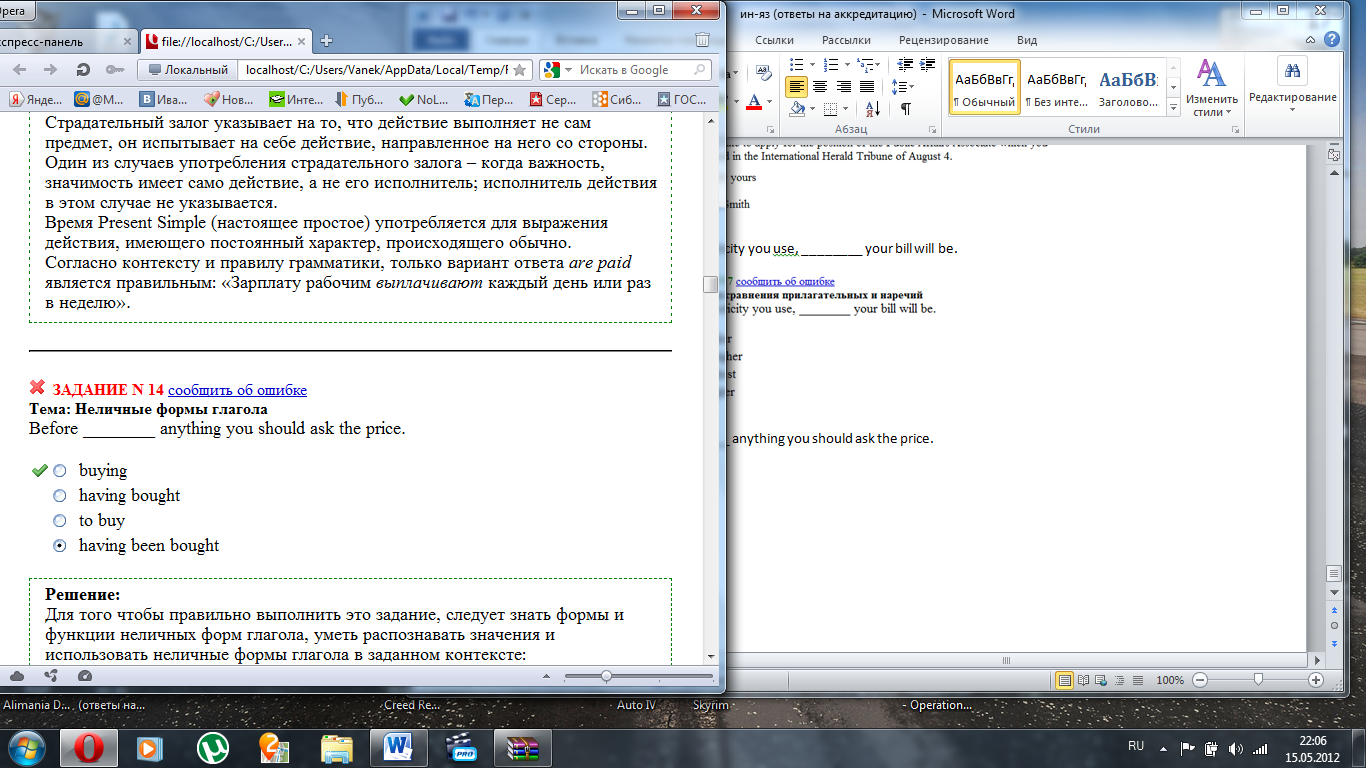This screenshot has width=1366, height=768.
Task: Click the Opera address field
Action: click(375, 70)
